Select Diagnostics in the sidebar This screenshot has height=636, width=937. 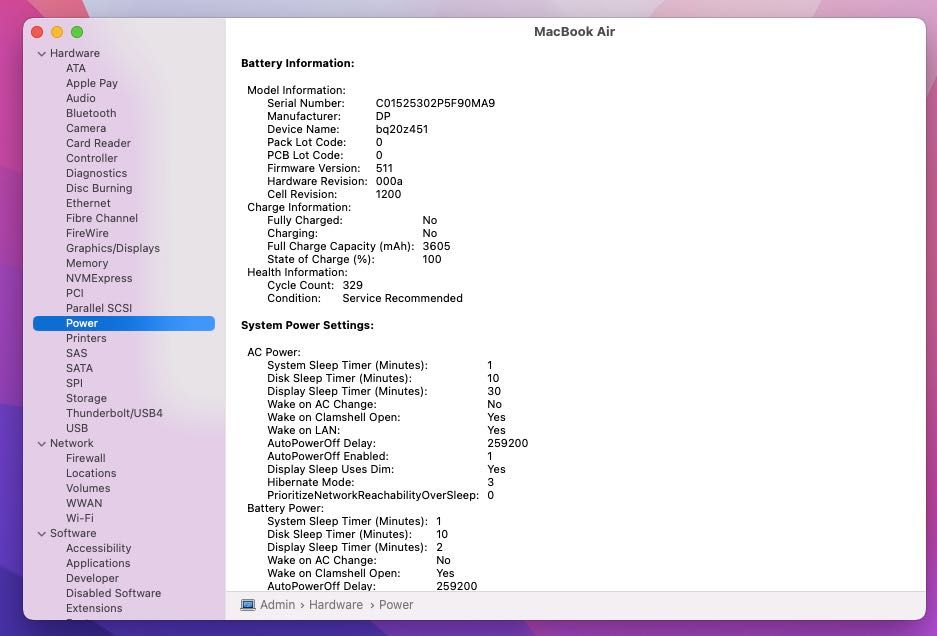[96, 173]
